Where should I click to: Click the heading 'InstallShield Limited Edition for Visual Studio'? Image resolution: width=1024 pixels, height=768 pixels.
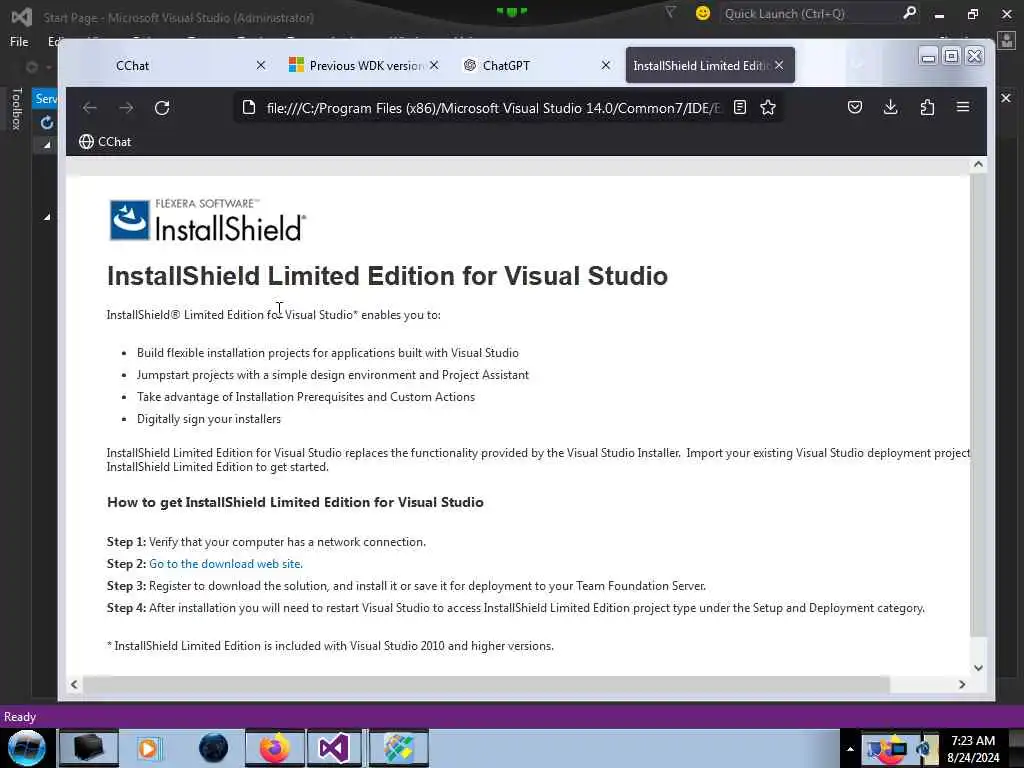[x=387, y=276]
